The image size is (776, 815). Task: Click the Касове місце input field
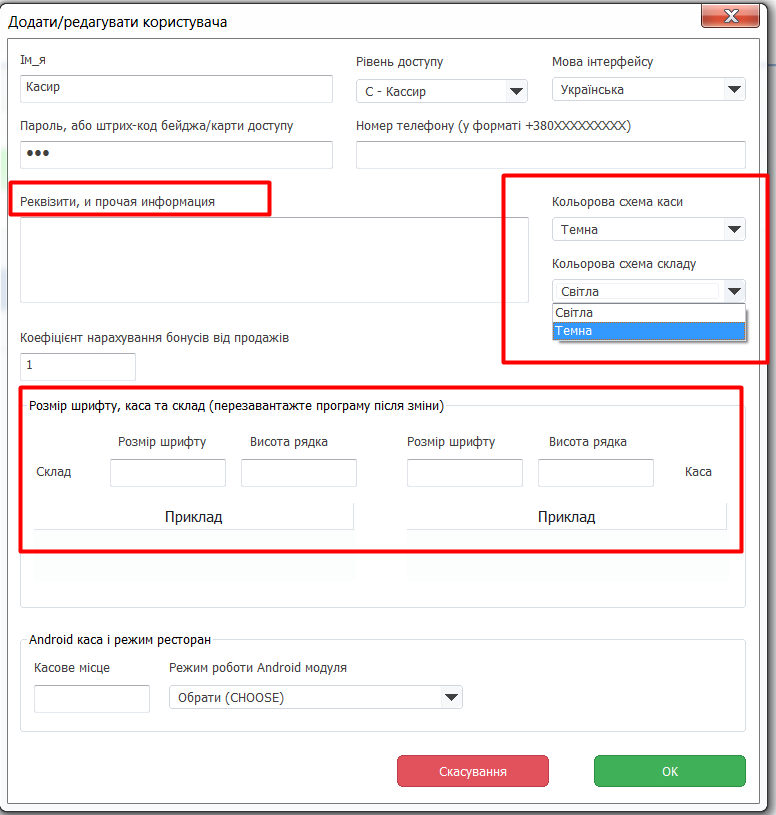coord(92,699)
